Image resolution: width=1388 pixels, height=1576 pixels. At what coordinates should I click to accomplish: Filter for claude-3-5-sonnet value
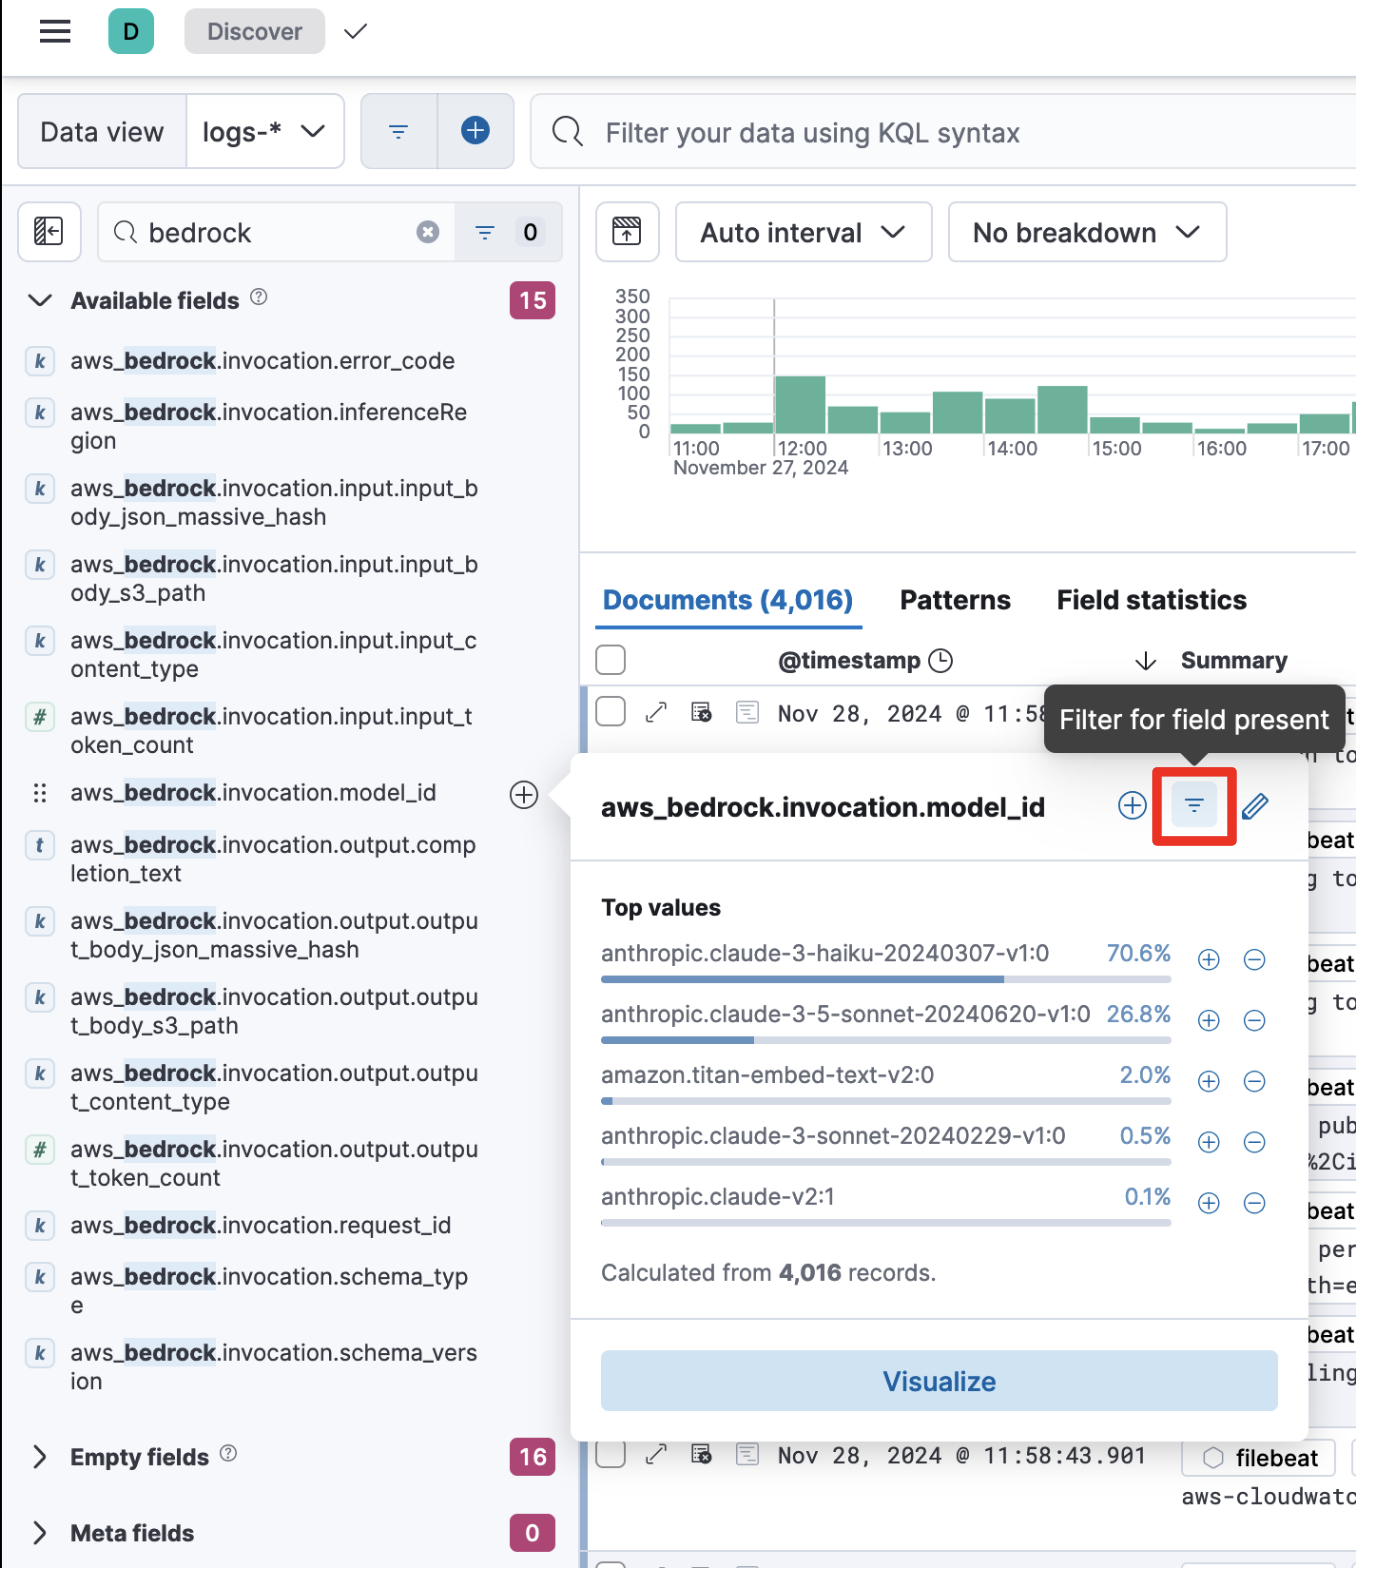tap(1209, 1021)
